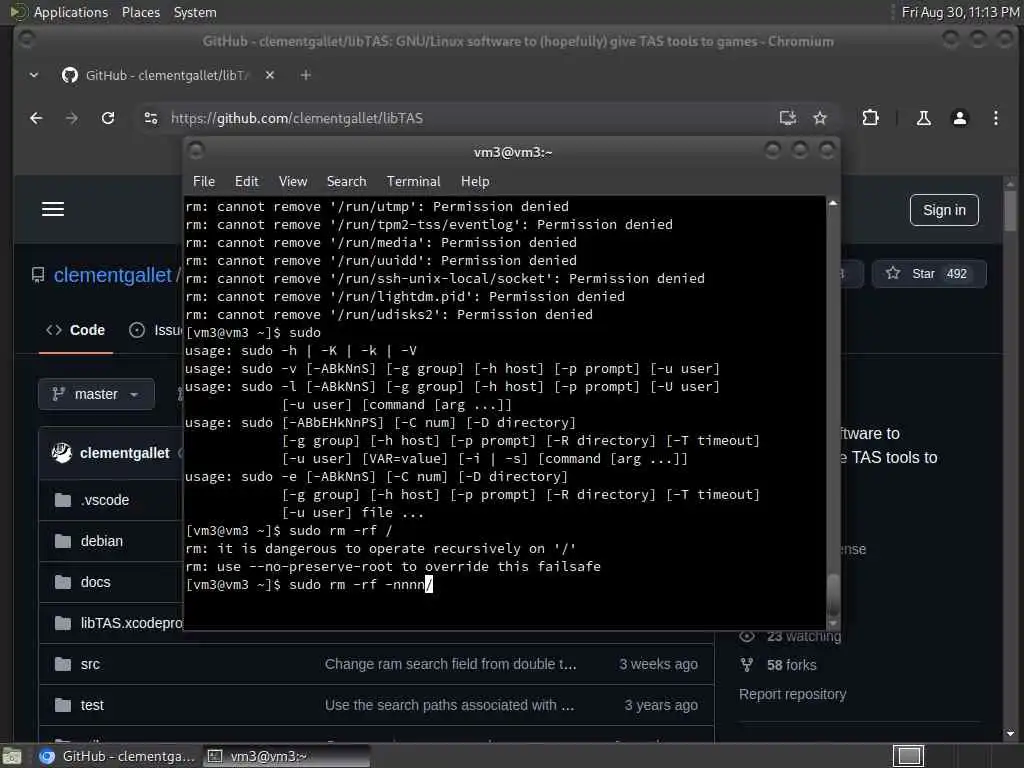Image resolution: width=1024 pixels, height=768 pixels.
Task: Click the Sign in button
Action: [x=944, y=210]
